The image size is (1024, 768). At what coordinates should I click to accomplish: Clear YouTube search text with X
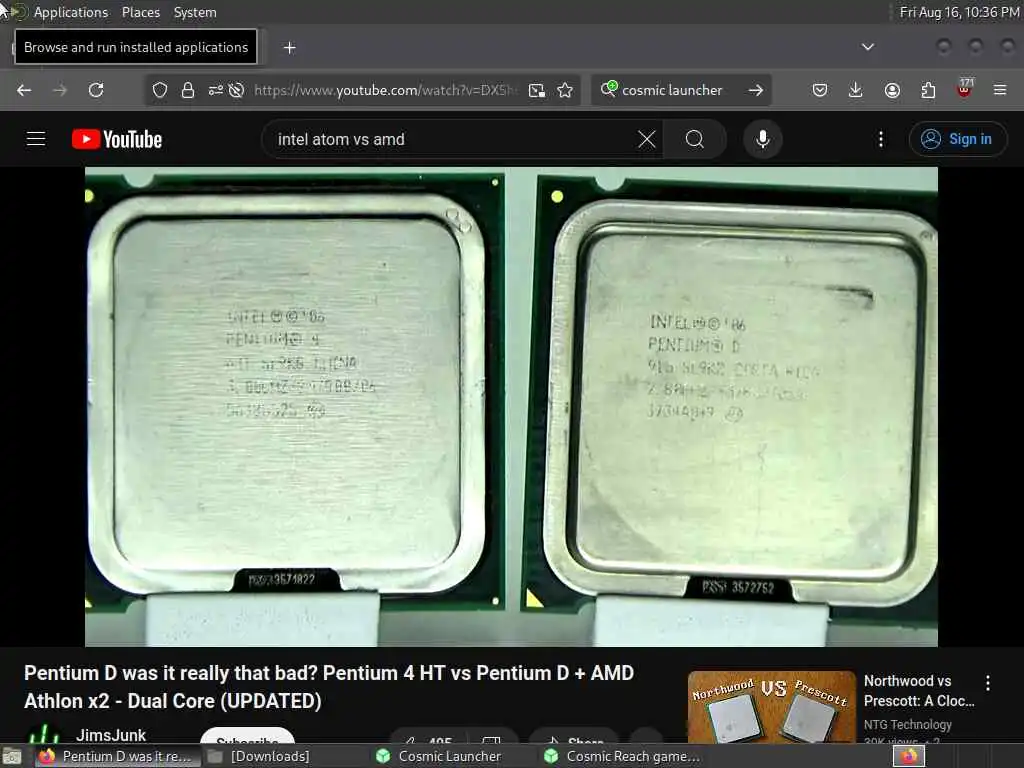point(647,139)
